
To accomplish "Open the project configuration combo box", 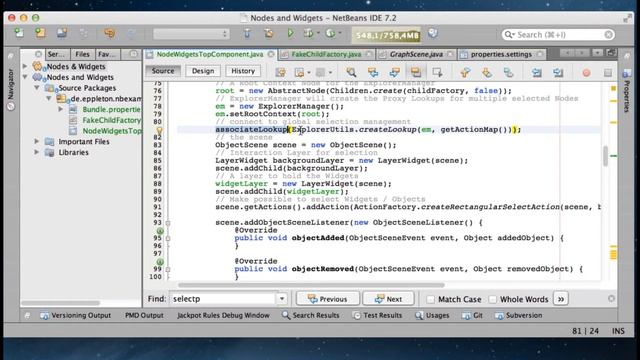I will 191,34.
